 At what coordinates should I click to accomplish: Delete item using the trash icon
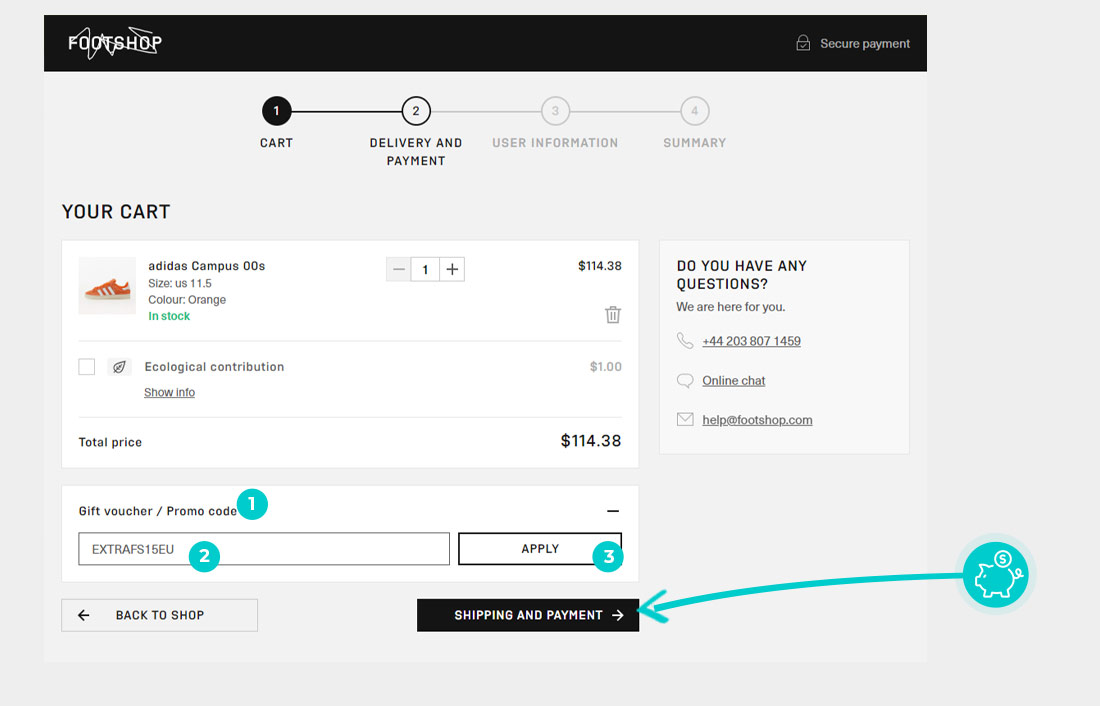(x=612, y=315)
